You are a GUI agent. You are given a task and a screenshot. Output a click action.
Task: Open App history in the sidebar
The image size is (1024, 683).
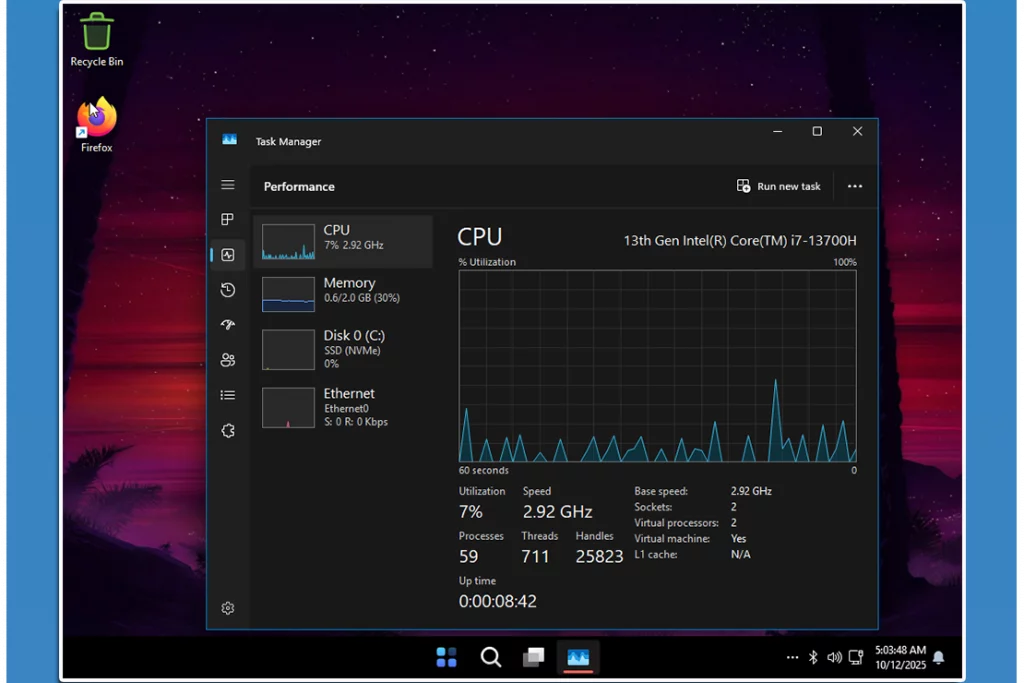point(228,290)
